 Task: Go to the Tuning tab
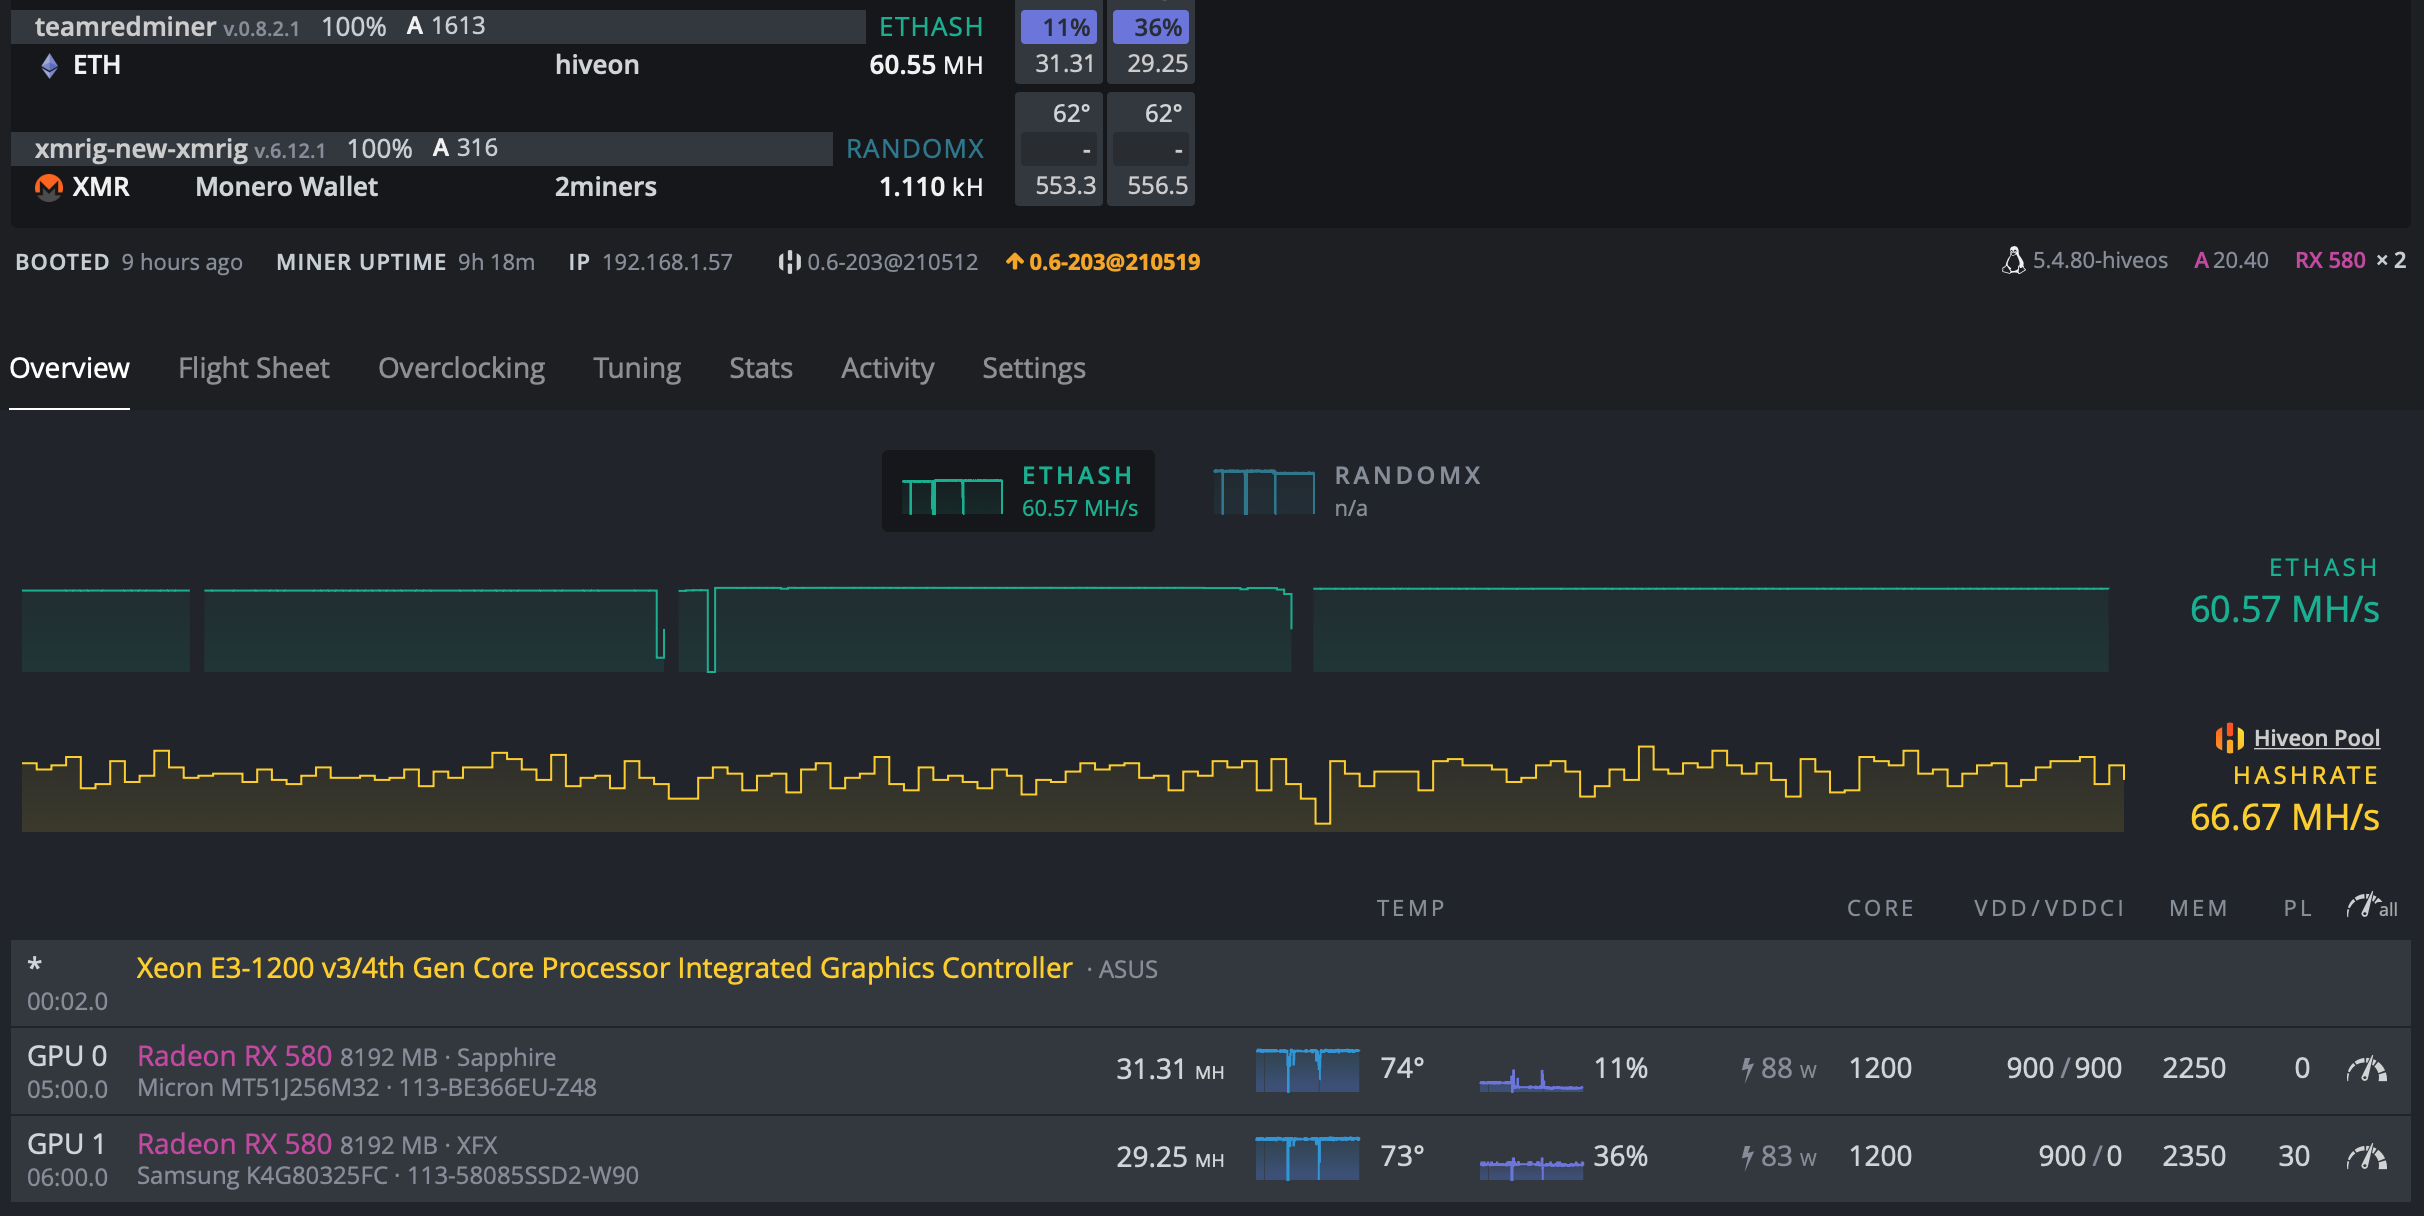pos(637,368)
